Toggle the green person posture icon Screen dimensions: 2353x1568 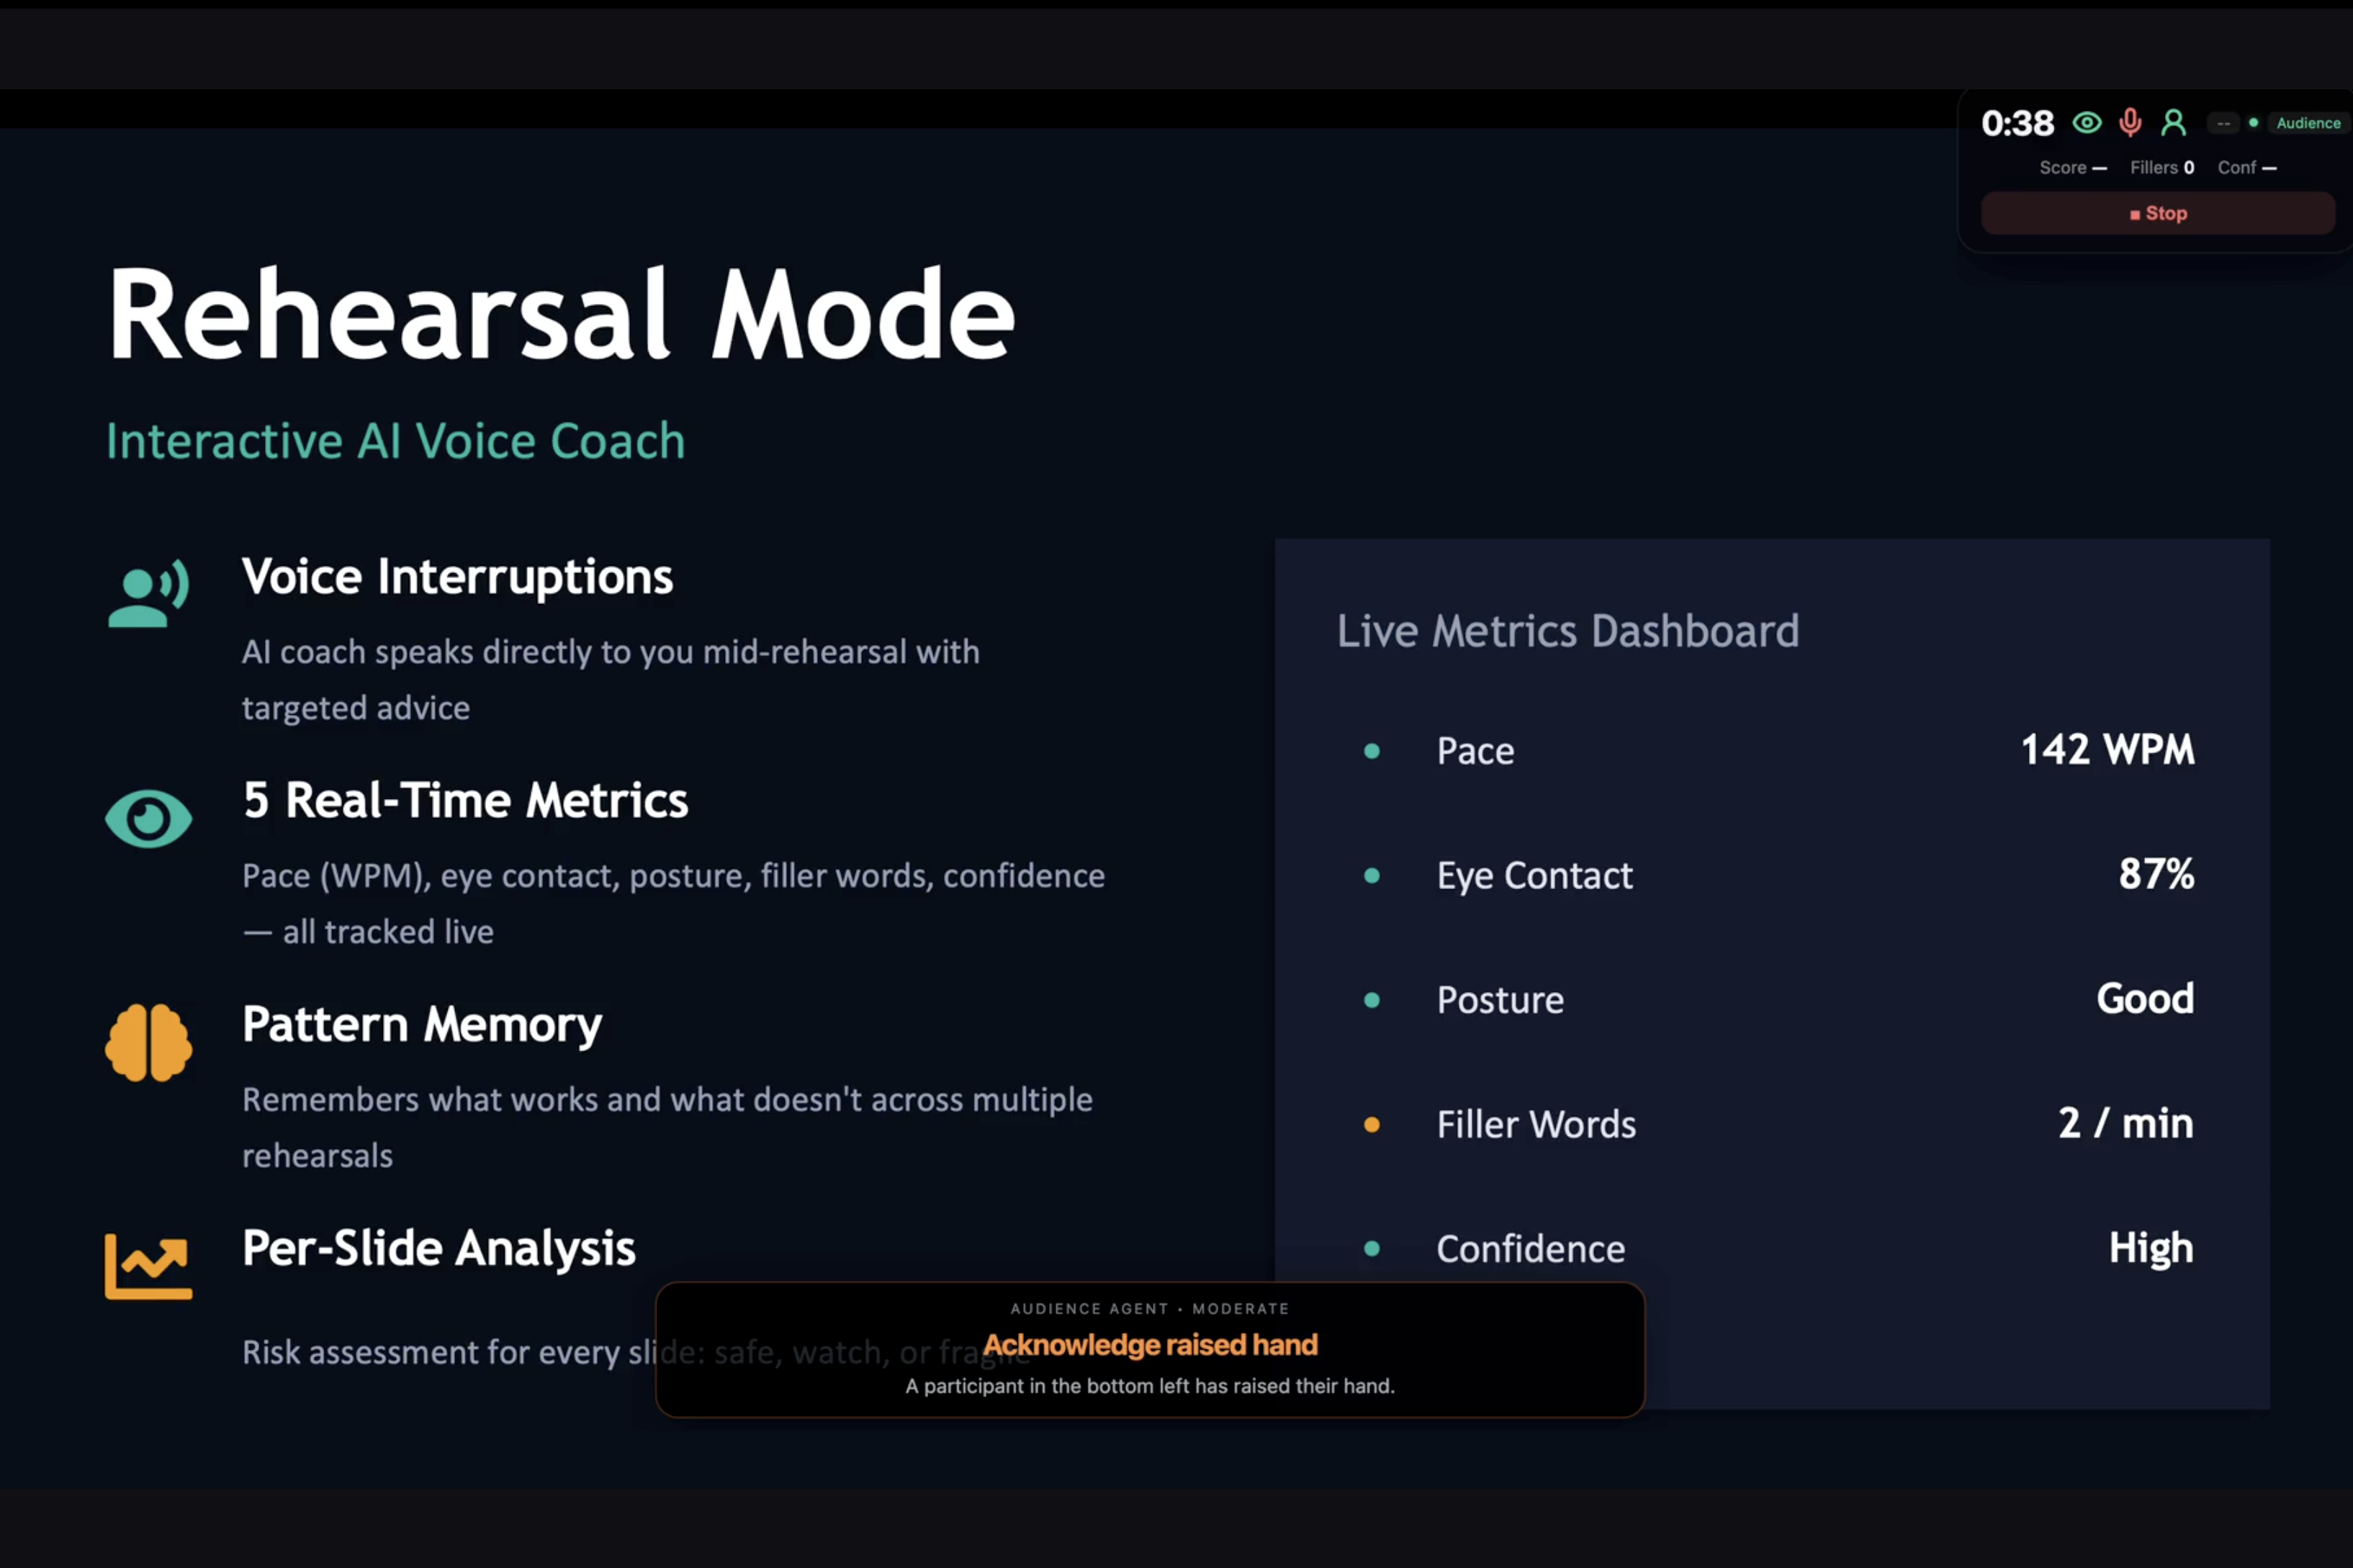click(2173, 123)
